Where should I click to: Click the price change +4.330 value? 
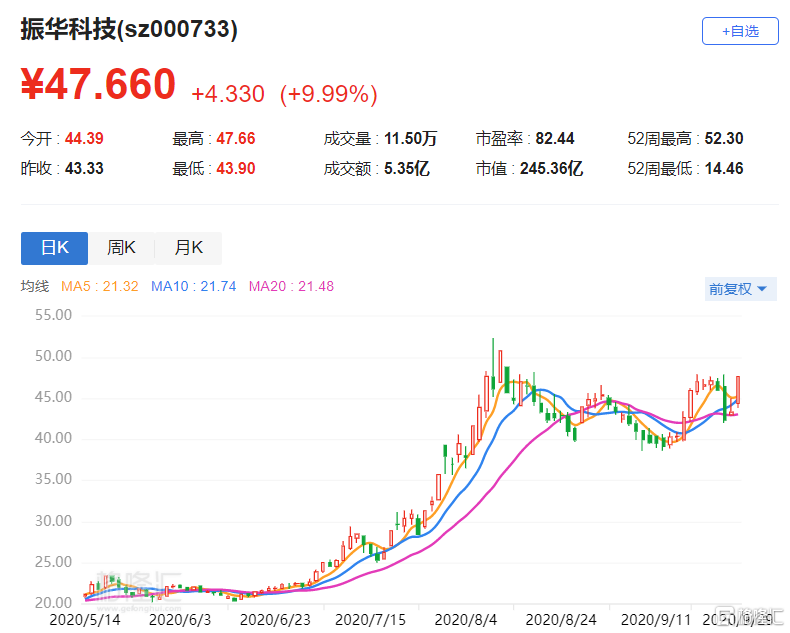click(x=228, y=94)
